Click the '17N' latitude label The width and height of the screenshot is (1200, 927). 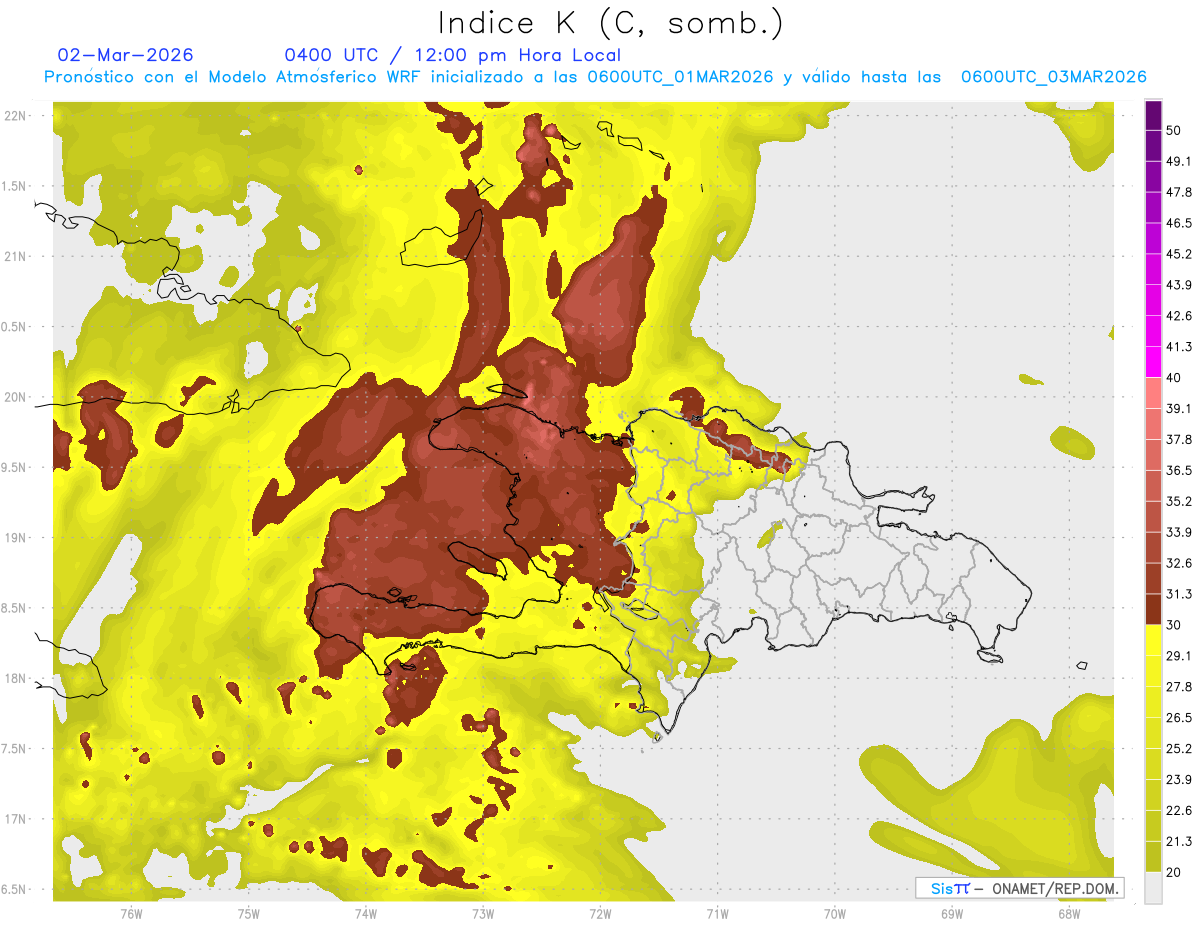click(17, 819)
